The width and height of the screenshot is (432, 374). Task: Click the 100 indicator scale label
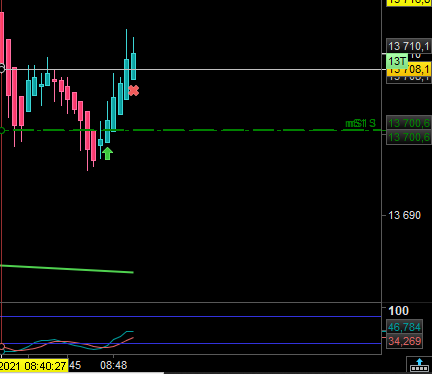point(399,311)
